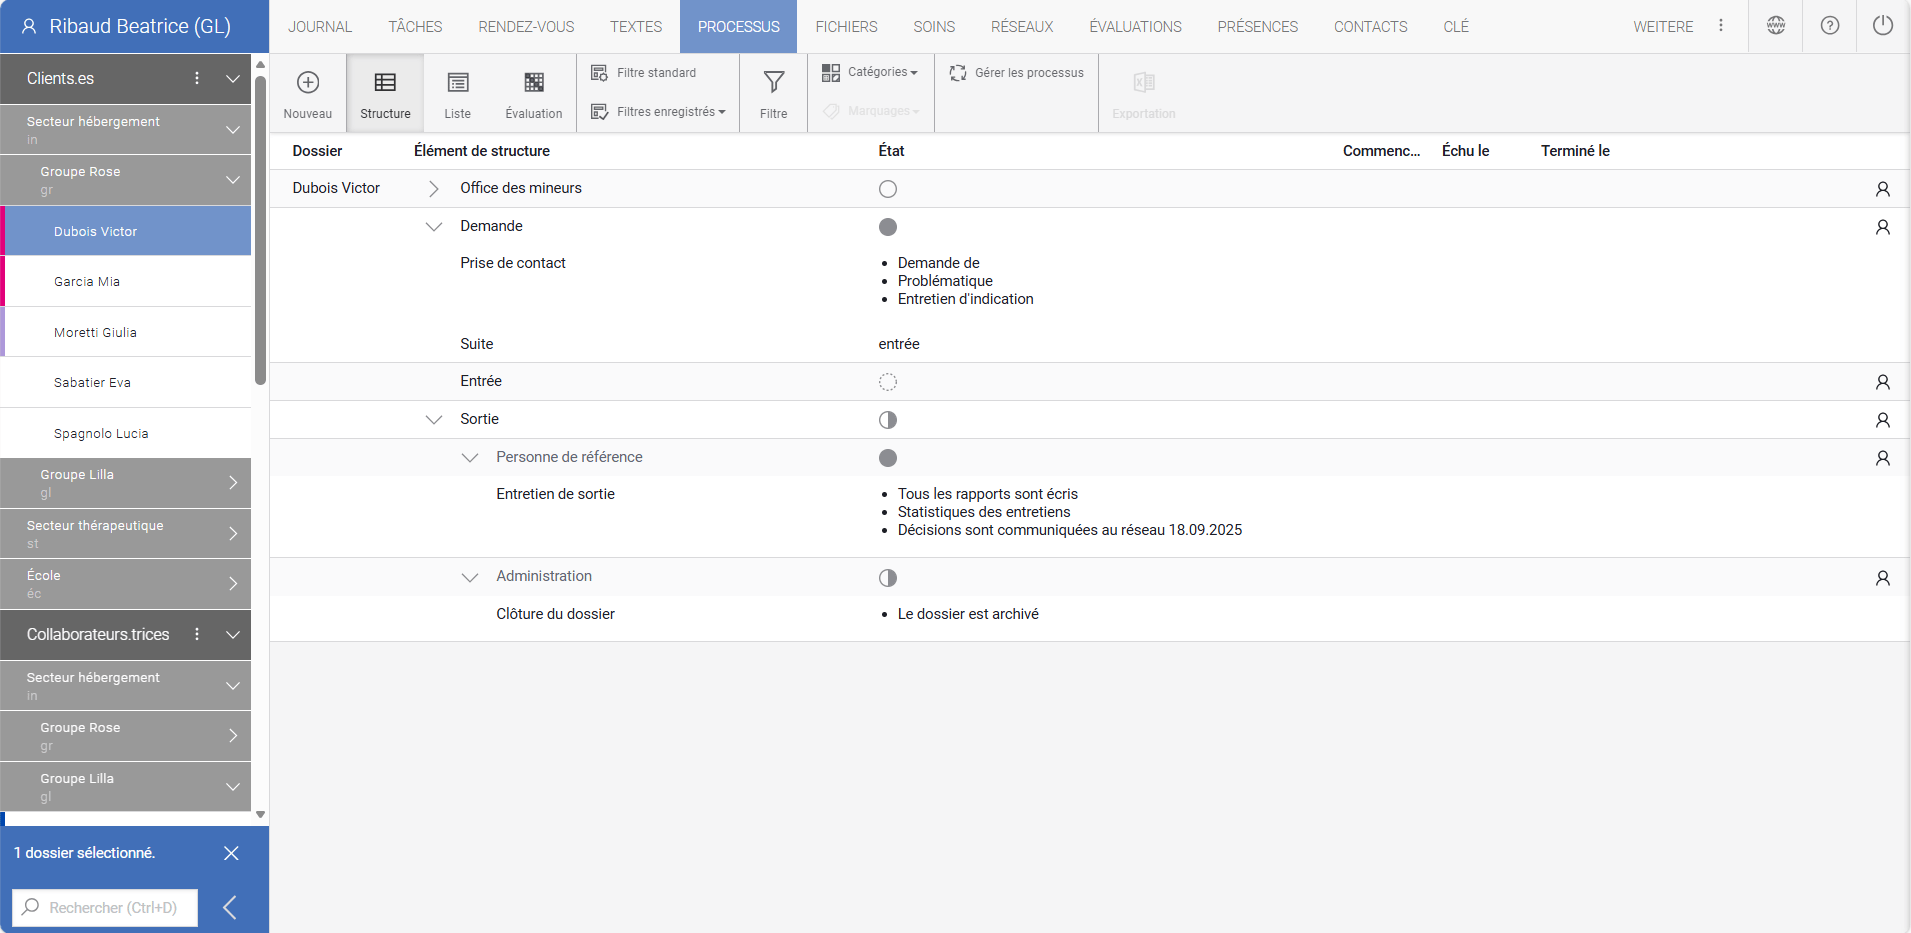Toggle the Administration state indicator
Screen dimensions: 1911x933
tap(887, 577)
